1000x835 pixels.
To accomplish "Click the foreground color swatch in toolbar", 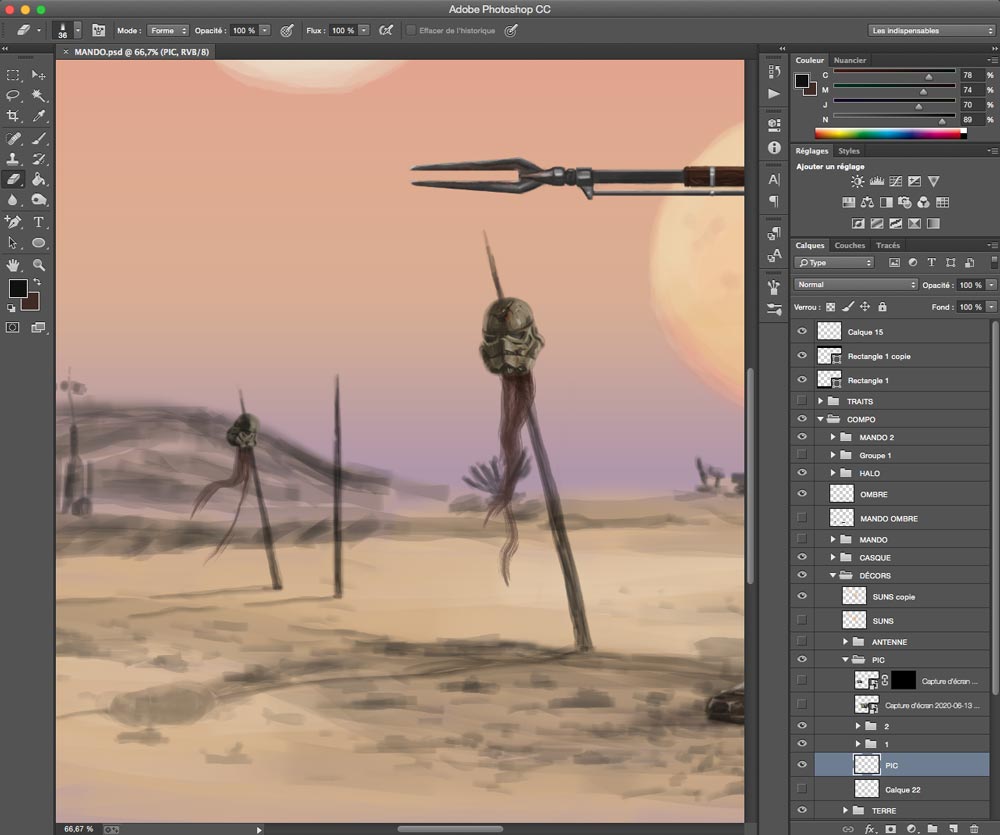I will [x=17, y=289].
